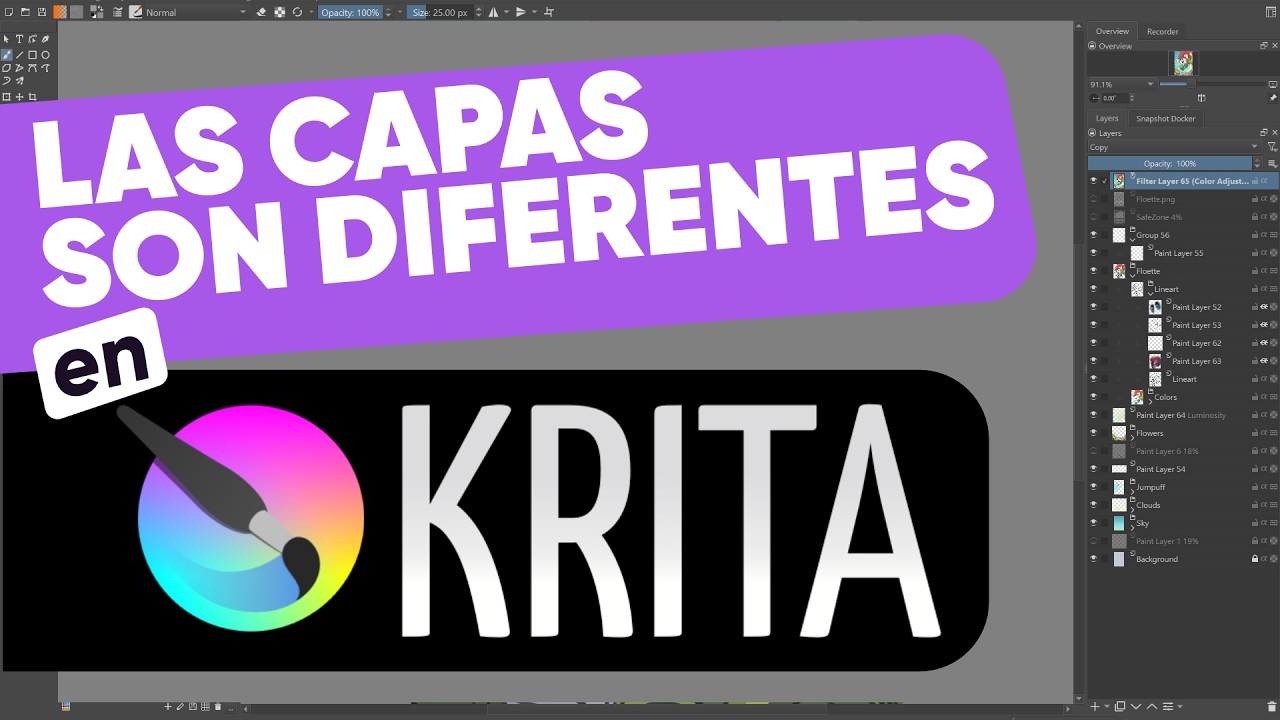Adjust the brush Size slider
Viewport: 1280px width, 720px height.
click(439, 12)
